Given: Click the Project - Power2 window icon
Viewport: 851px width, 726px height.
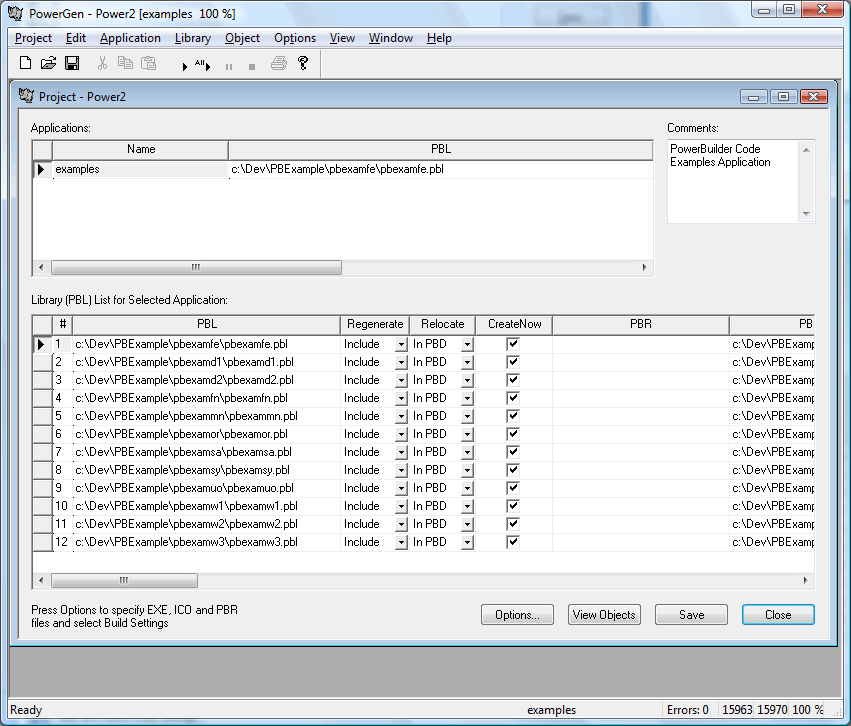Looking at the screenshot, I should [x=26, y=95].
